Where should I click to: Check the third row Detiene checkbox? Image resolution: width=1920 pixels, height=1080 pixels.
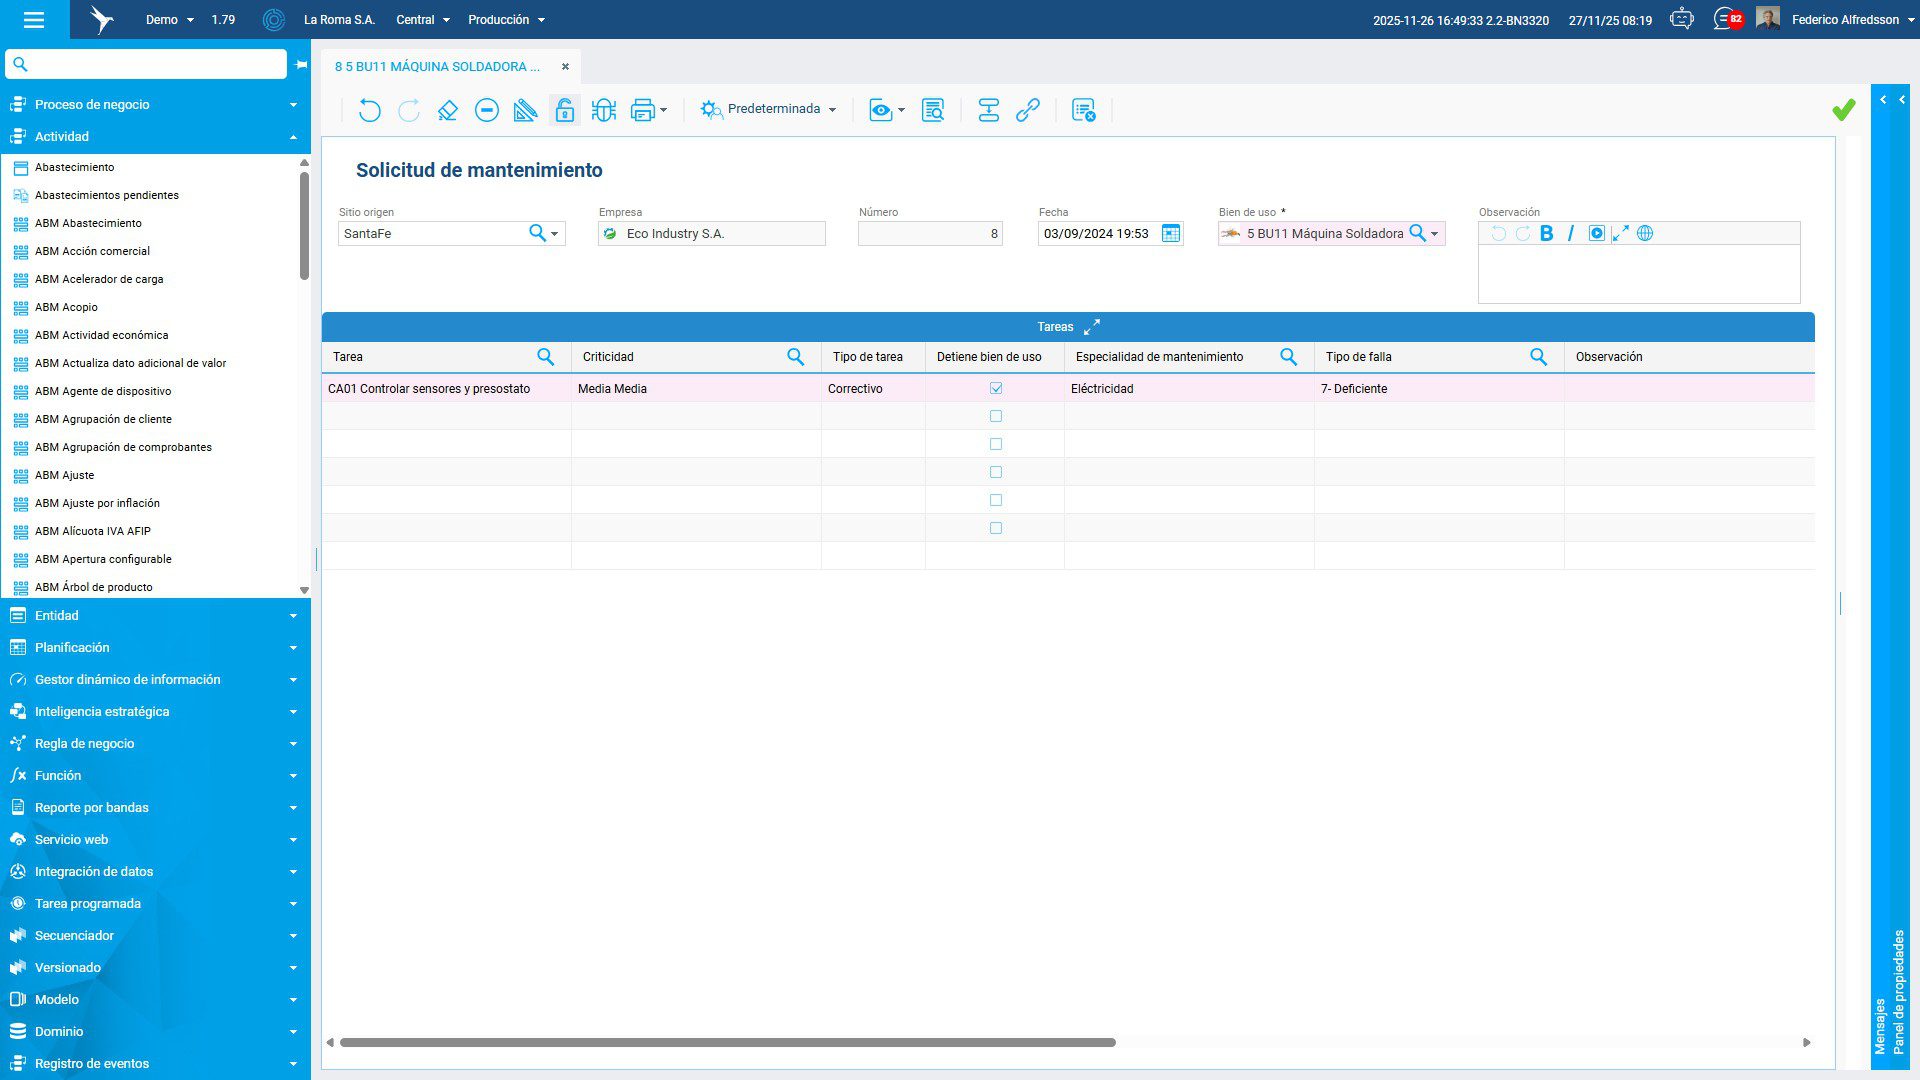996,444
